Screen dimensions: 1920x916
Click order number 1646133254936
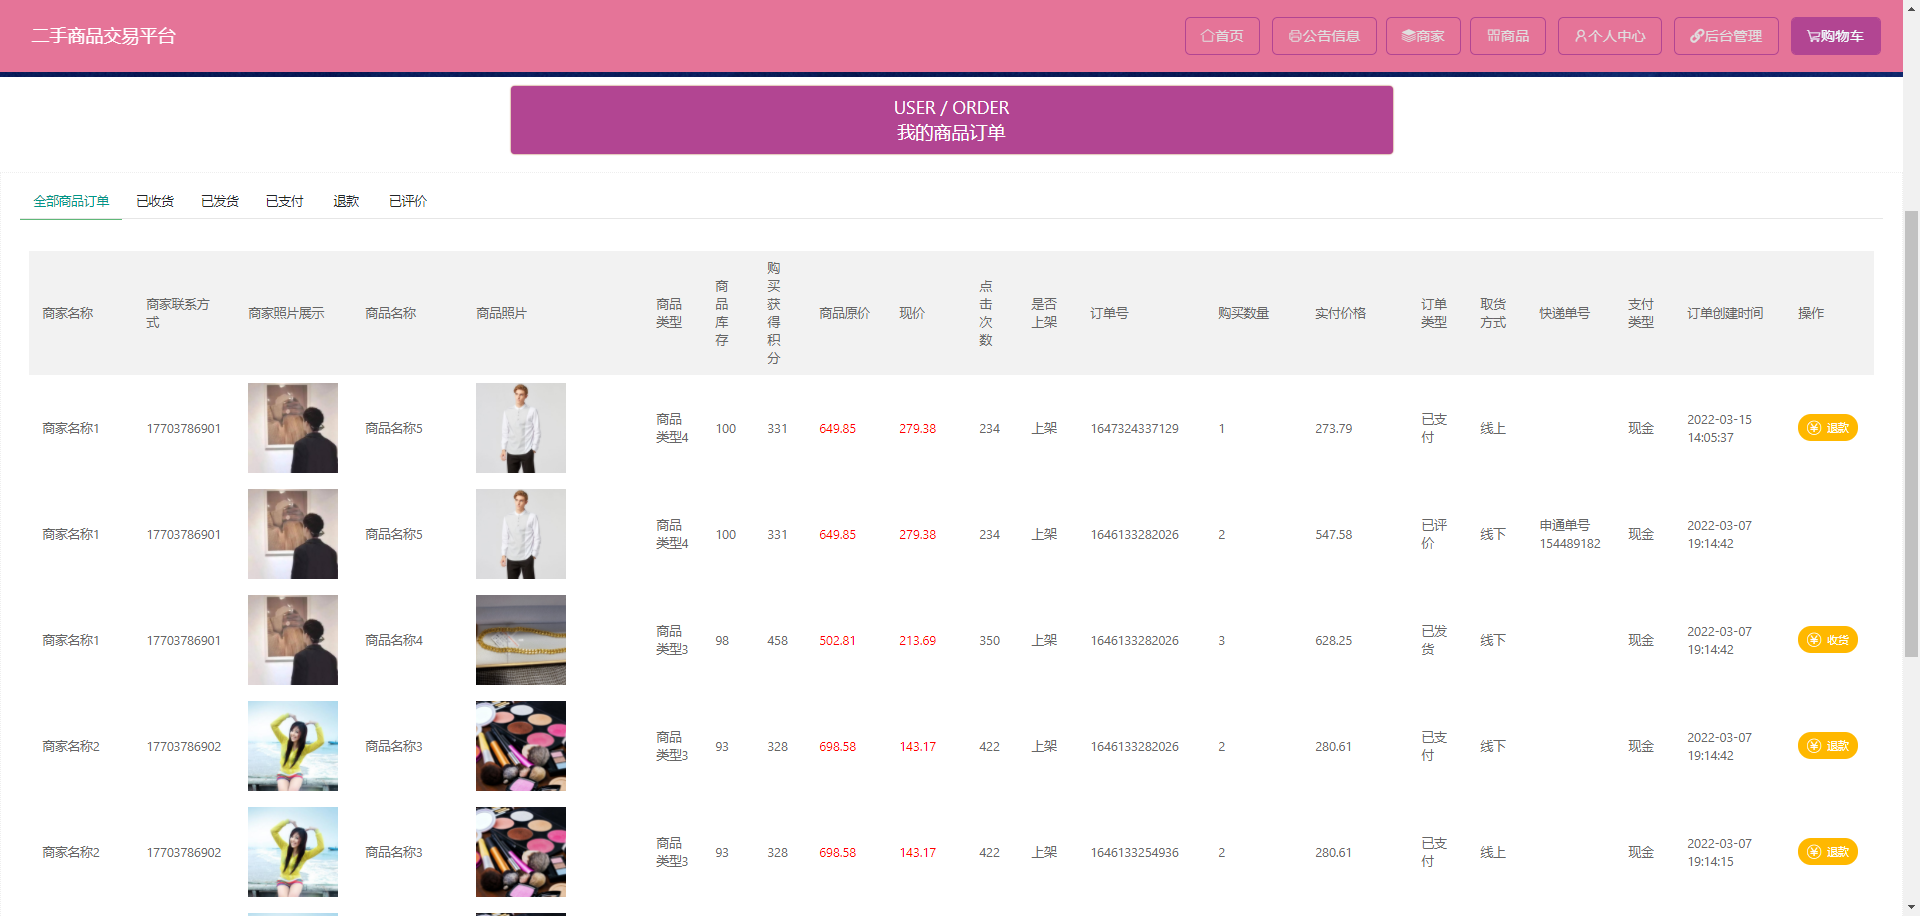coord(1134,852)
